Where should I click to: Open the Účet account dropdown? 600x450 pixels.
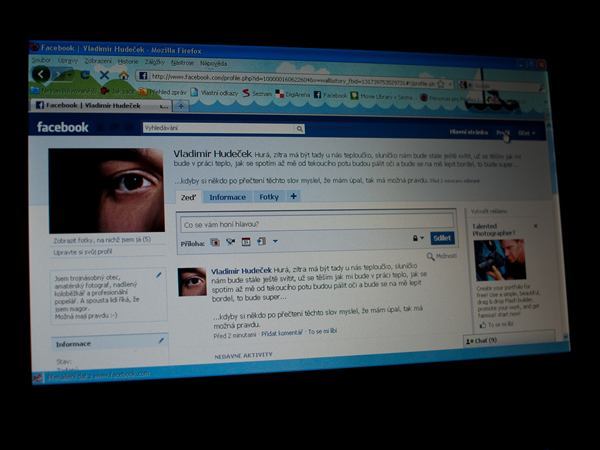[x=526, y=133]
